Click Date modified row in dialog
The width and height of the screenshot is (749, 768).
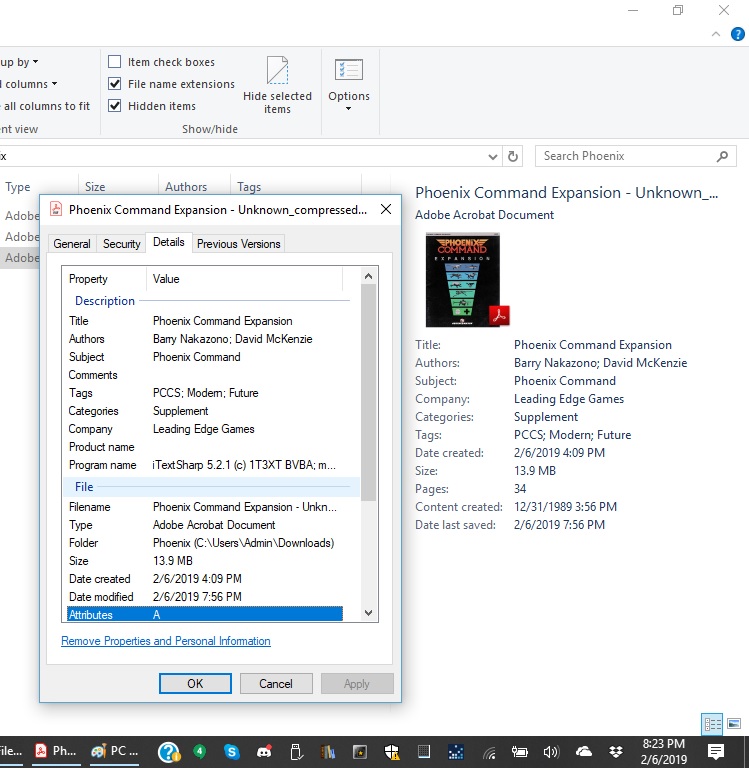click(x=205, y=597)
